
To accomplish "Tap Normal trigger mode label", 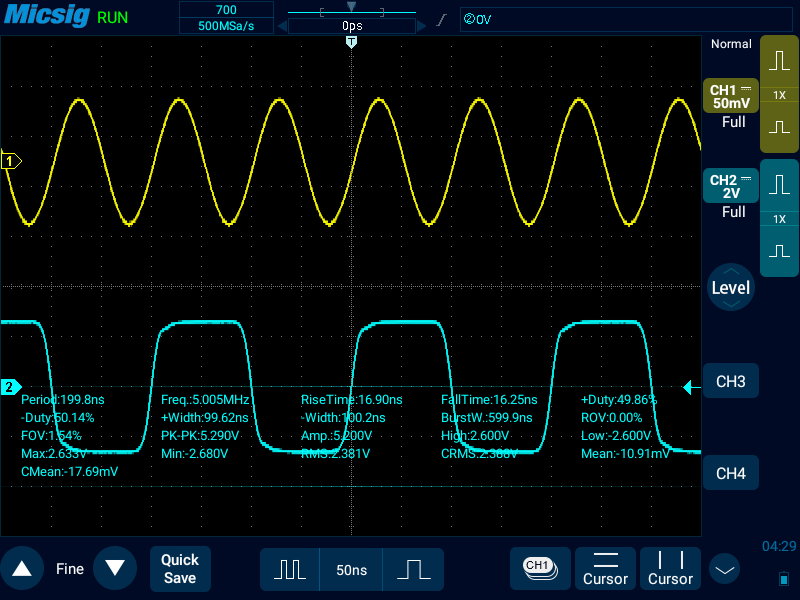I will (x=731, y=44).
